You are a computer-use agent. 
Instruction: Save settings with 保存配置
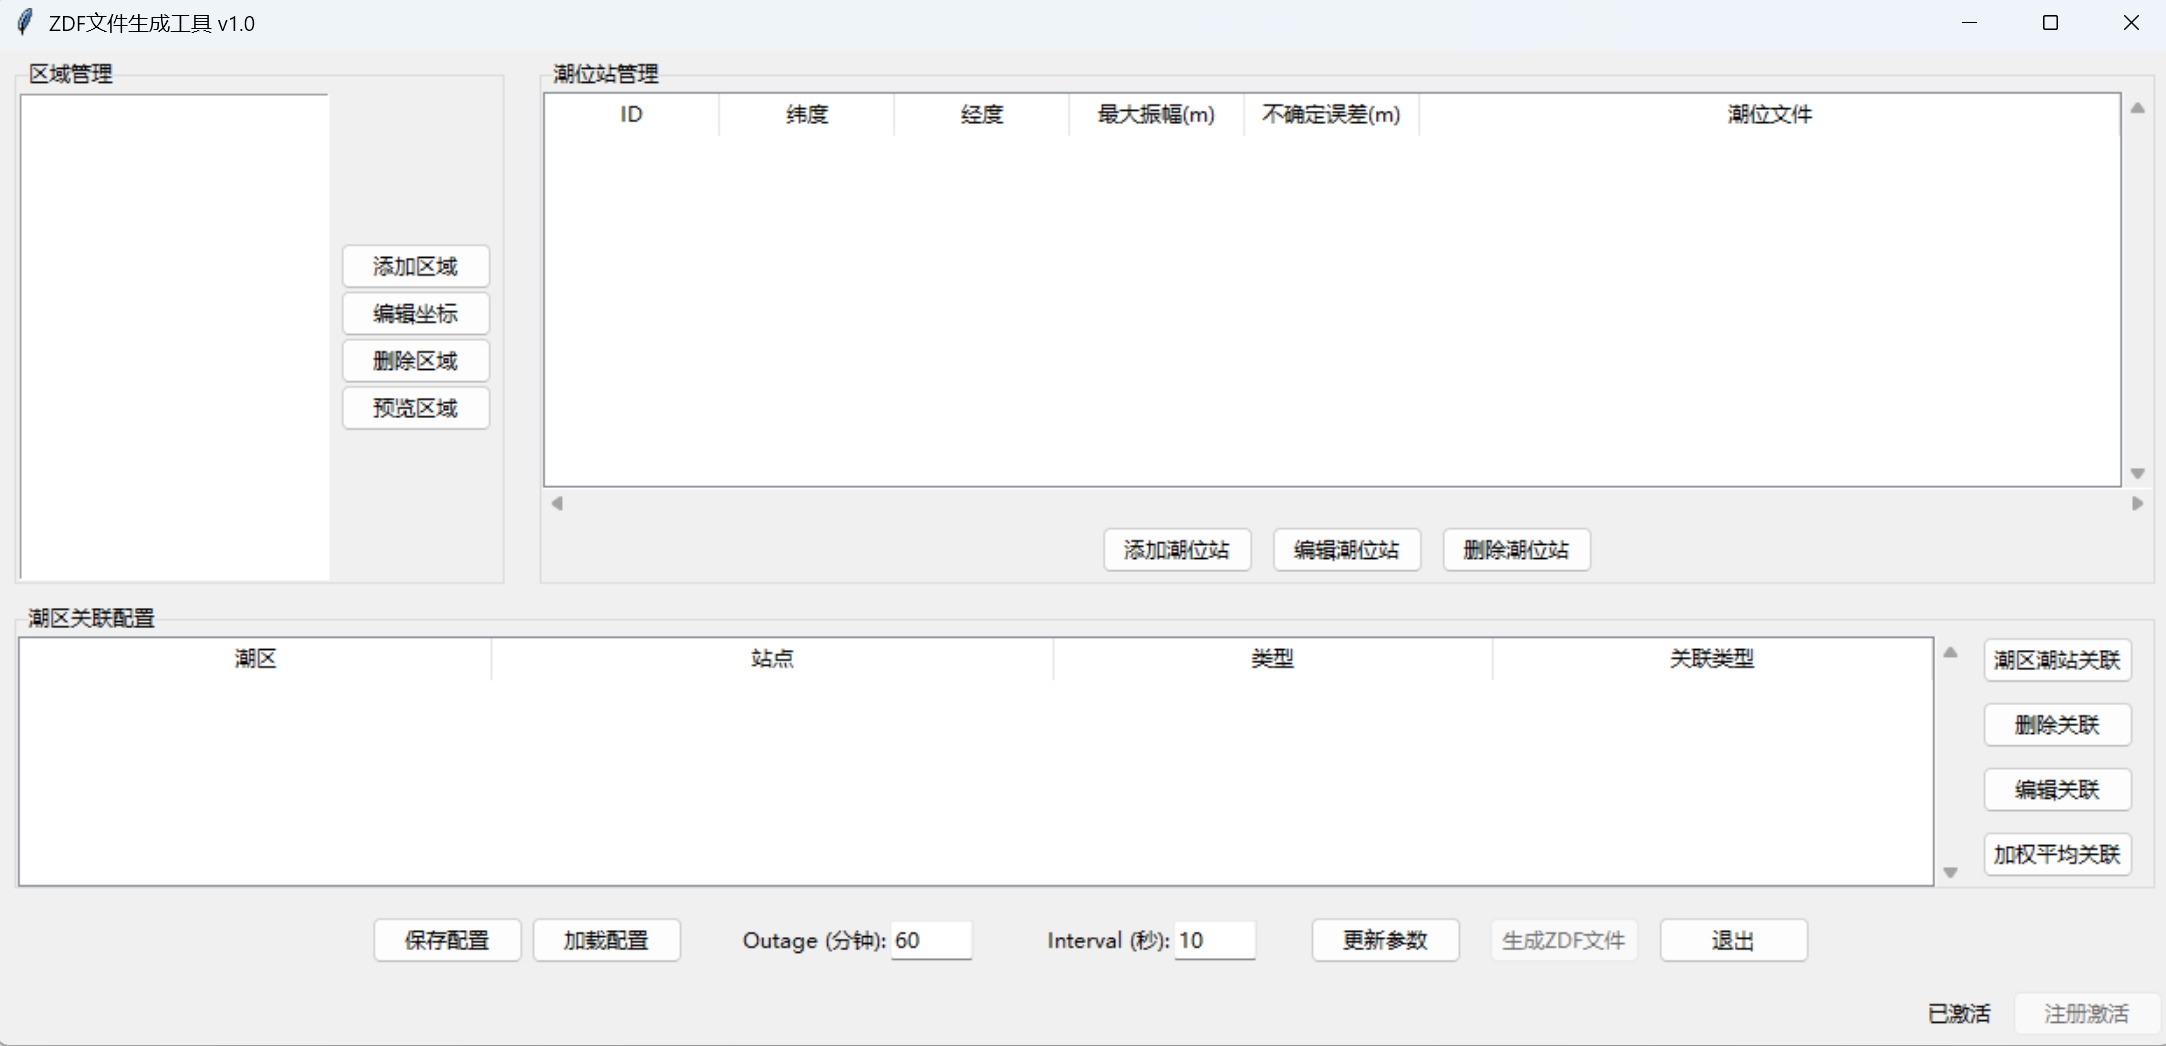tap(446, 940)
